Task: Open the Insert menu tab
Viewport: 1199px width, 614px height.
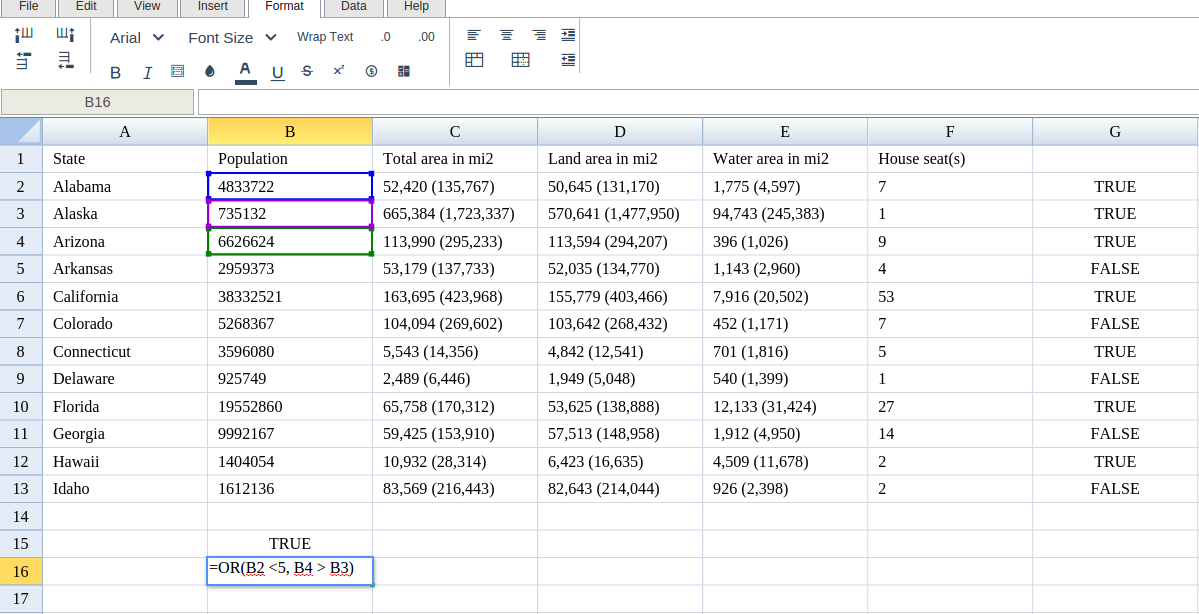Action: click(212, 7)
